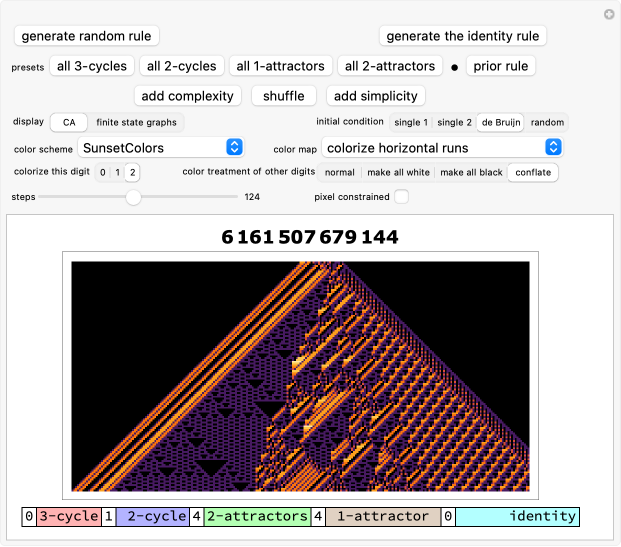The height and width of the screenshot is (547, 621).
Task: Colorize digit 1
Action: coord(118,172)
